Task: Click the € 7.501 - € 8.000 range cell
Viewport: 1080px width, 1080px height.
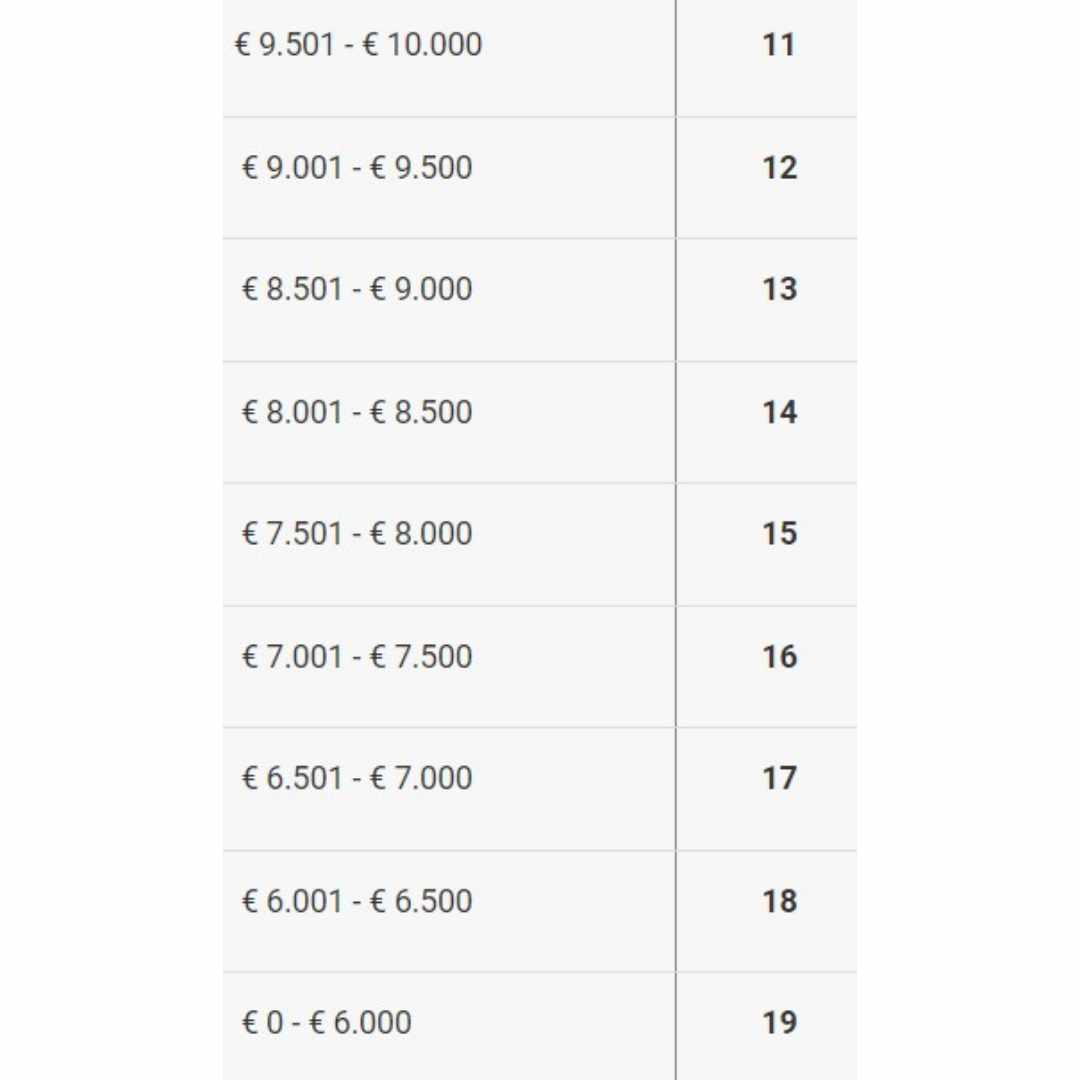Action: [357, 533]
